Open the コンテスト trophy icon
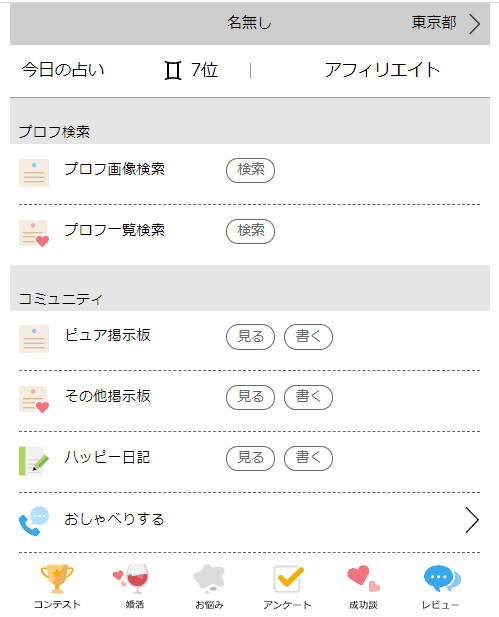This screenshot has height=617, width=499. coord(57,578)
